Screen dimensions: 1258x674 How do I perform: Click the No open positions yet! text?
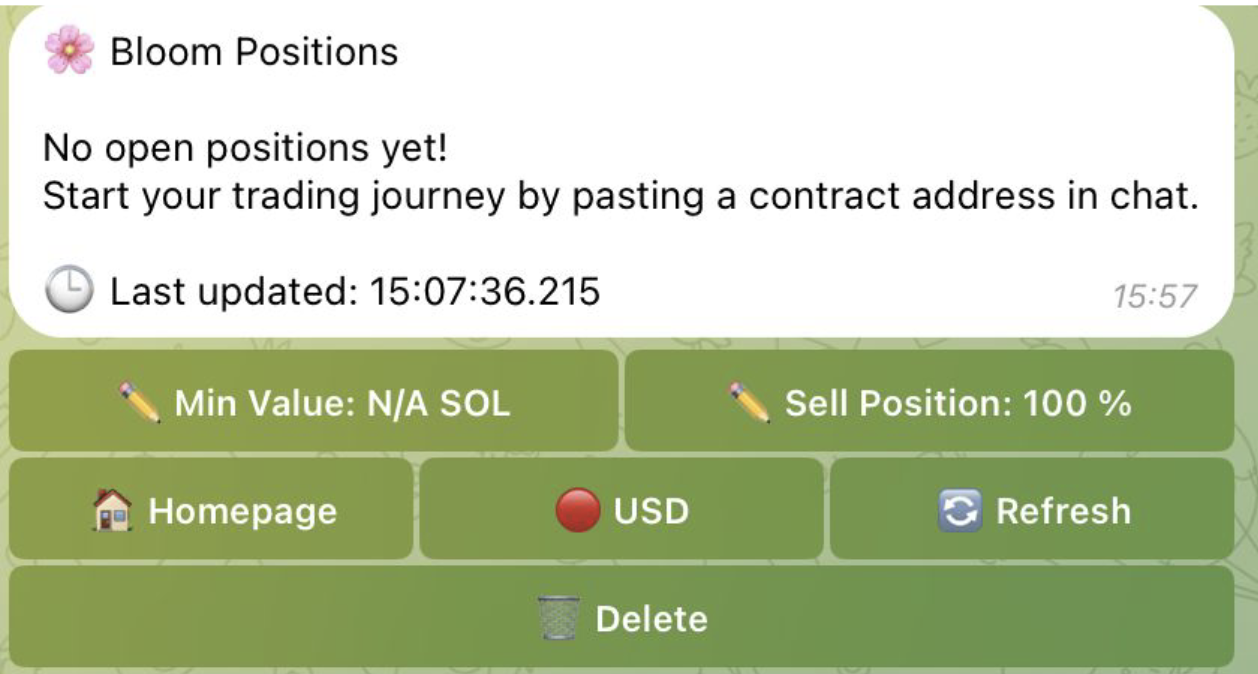click(x=246, y=149)
